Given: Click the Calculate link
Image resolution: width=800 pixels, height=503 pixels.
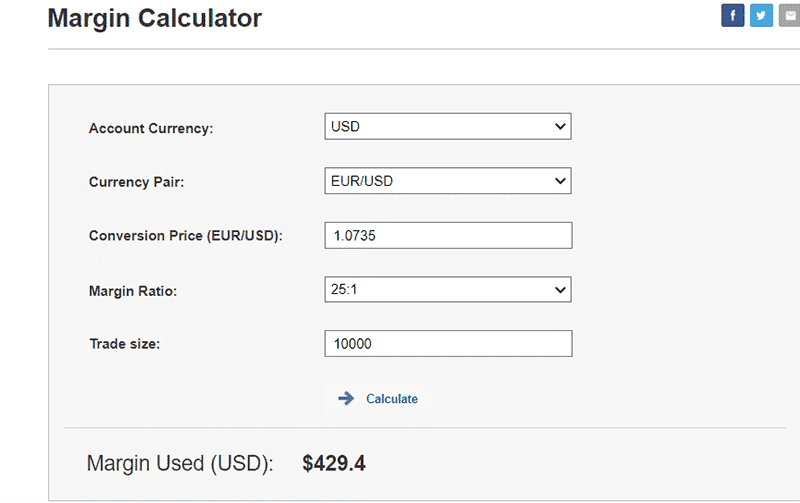Looking at the screenshot, I should coord(391,399).
